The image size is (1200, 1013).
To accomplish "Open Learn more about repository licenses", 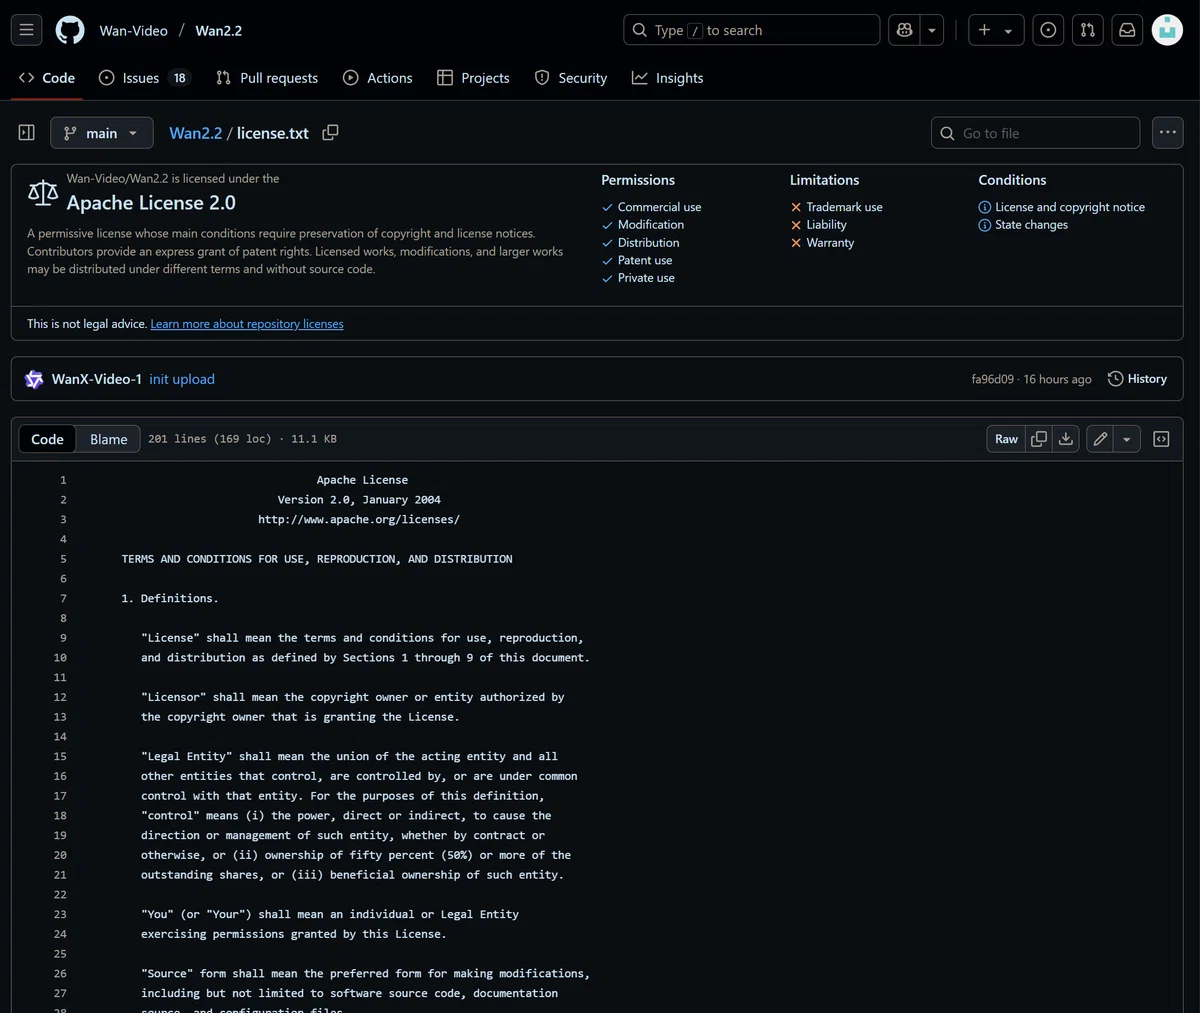I will 247,324.
